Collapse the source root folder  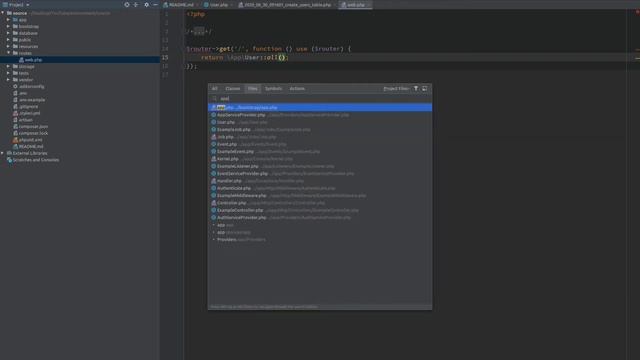click(x=3, y=13)
